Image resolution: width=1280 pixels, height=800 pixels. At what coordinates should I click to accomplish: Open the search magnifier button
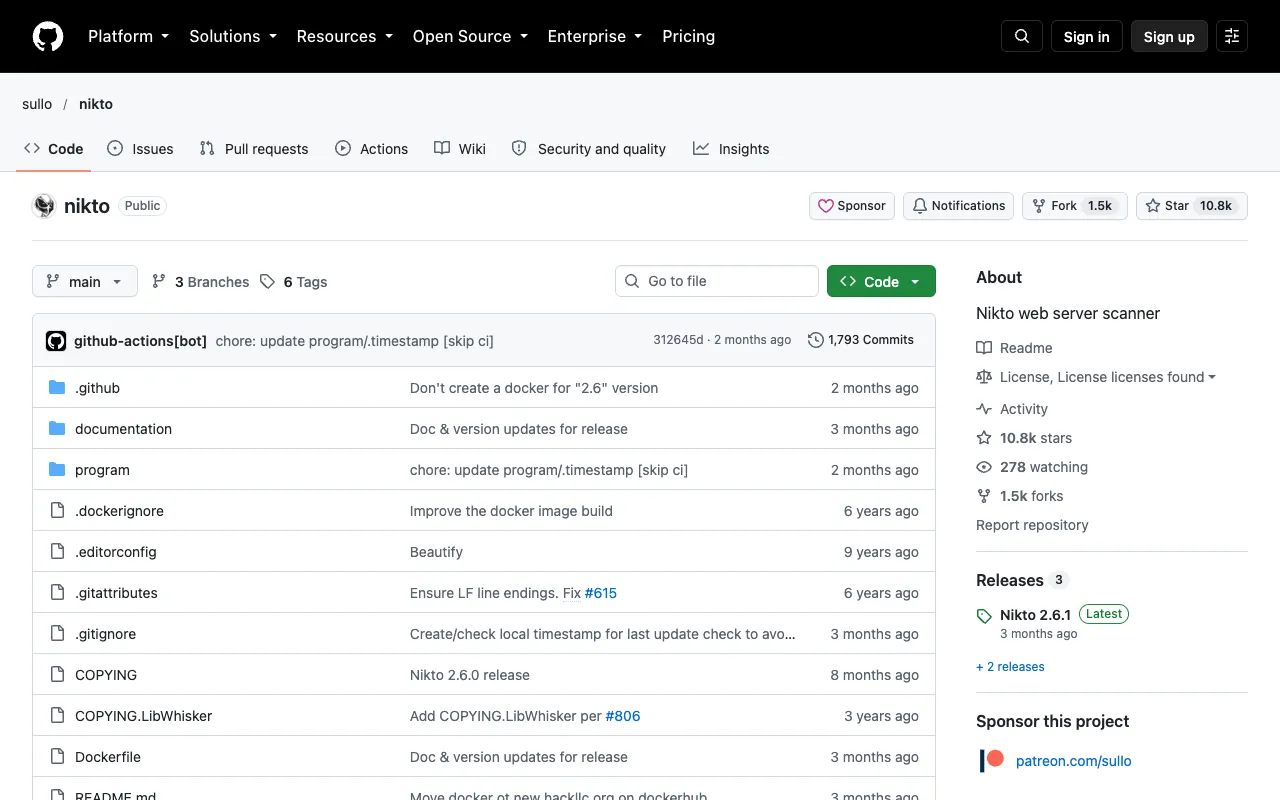point(1022,36)
